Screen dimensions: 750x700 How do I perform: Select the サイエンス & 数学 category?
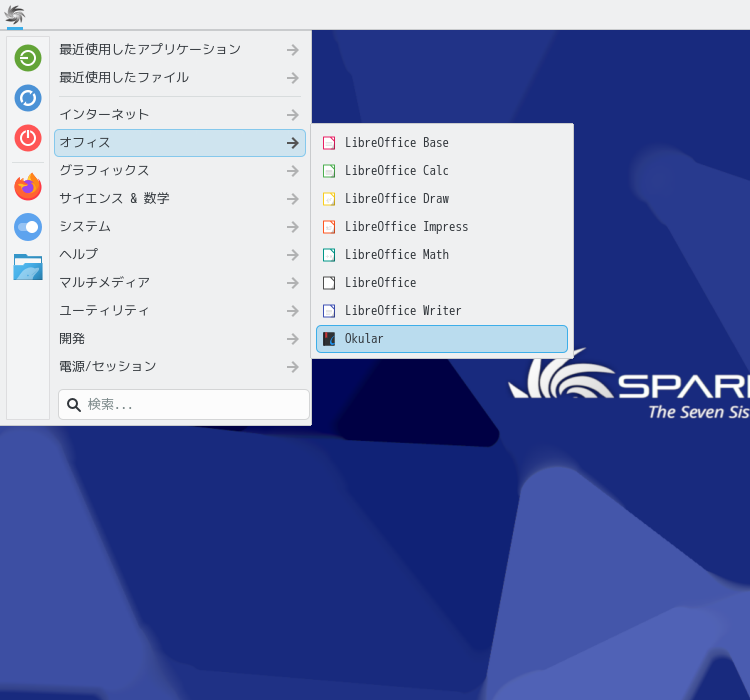coord(180,199)
